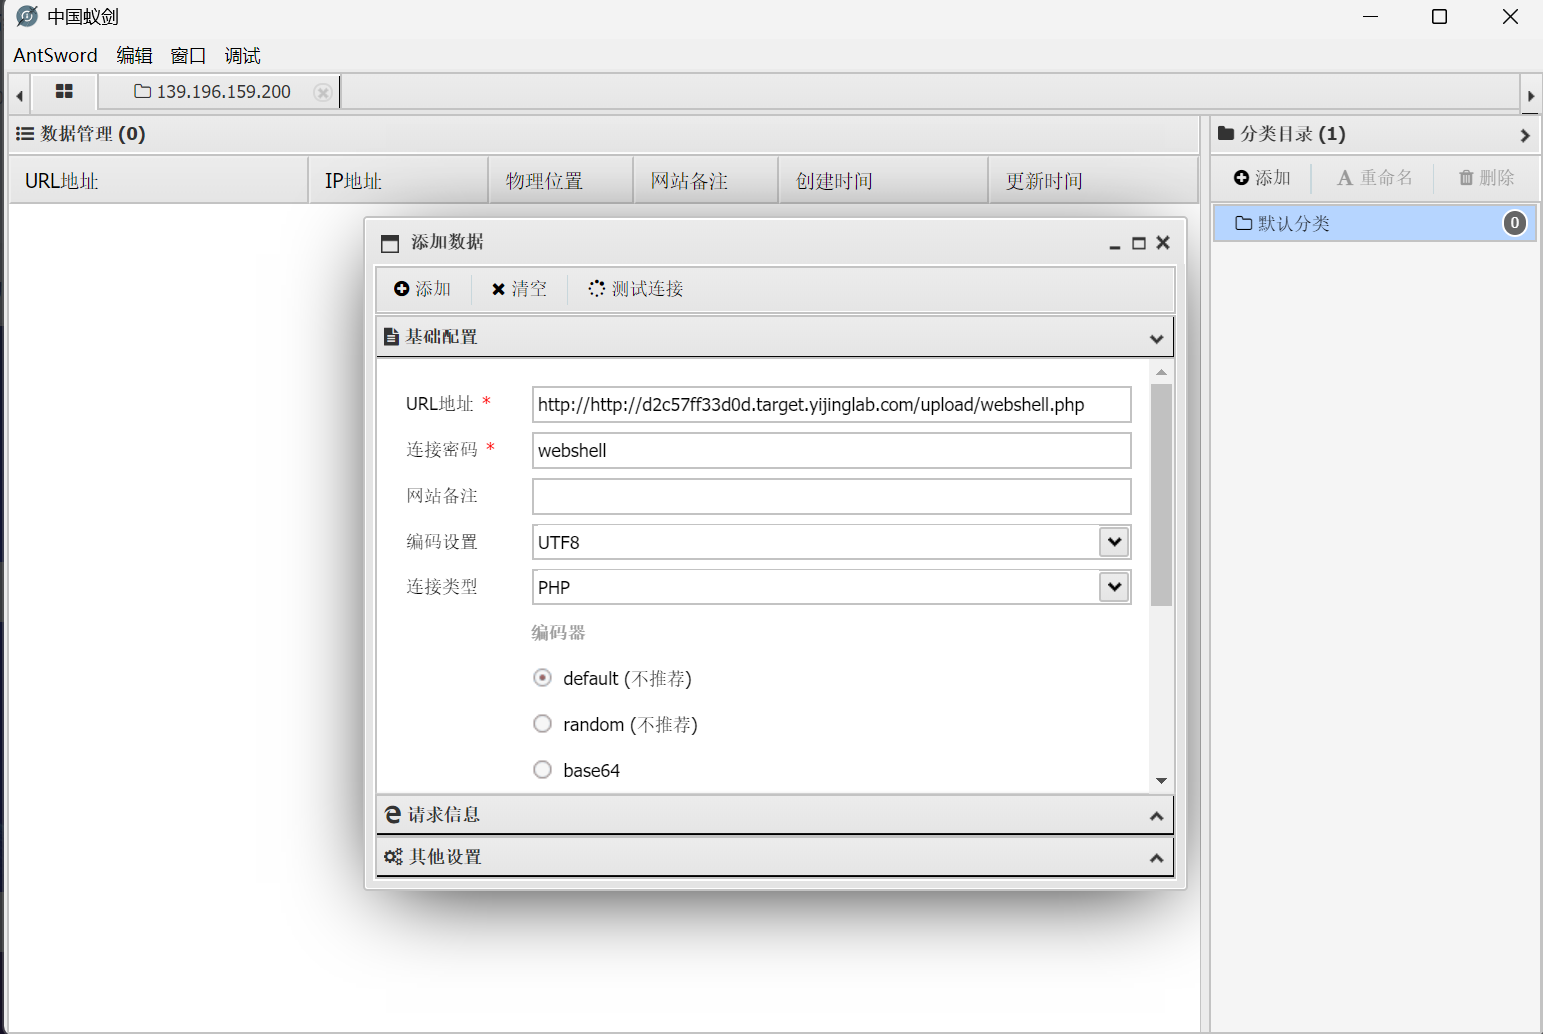
Task: Click the 更新时间 column header
Action: (x=1093, y=181)
